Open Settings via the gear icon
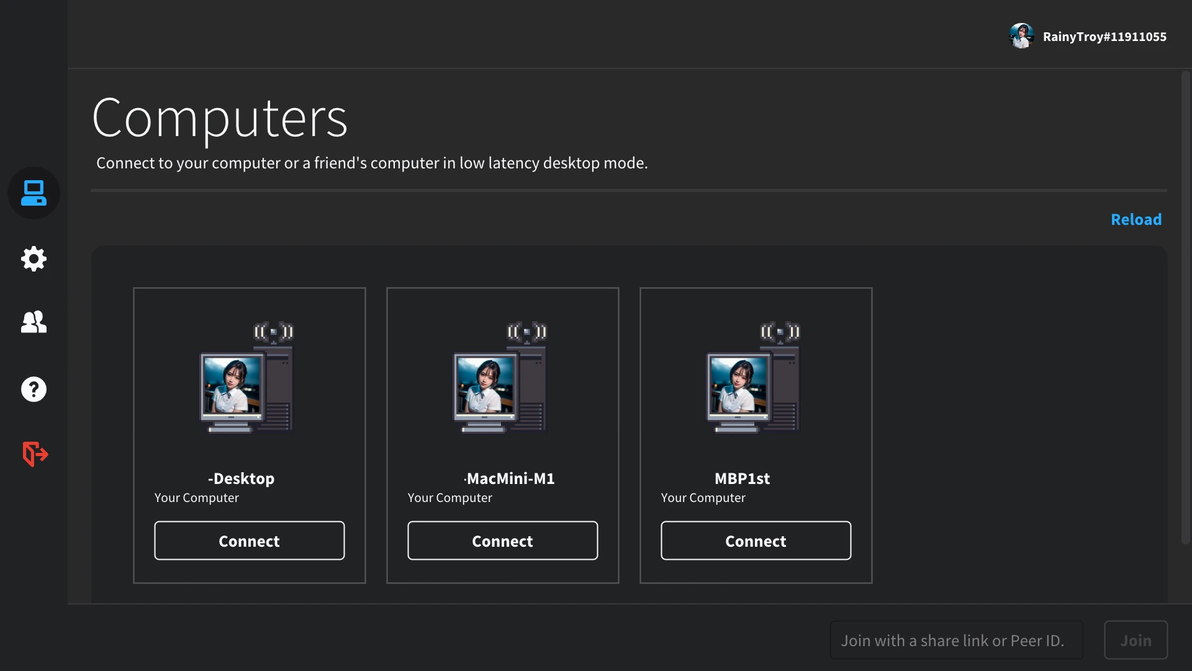1192x671 pixels. (x=34, y=259)
